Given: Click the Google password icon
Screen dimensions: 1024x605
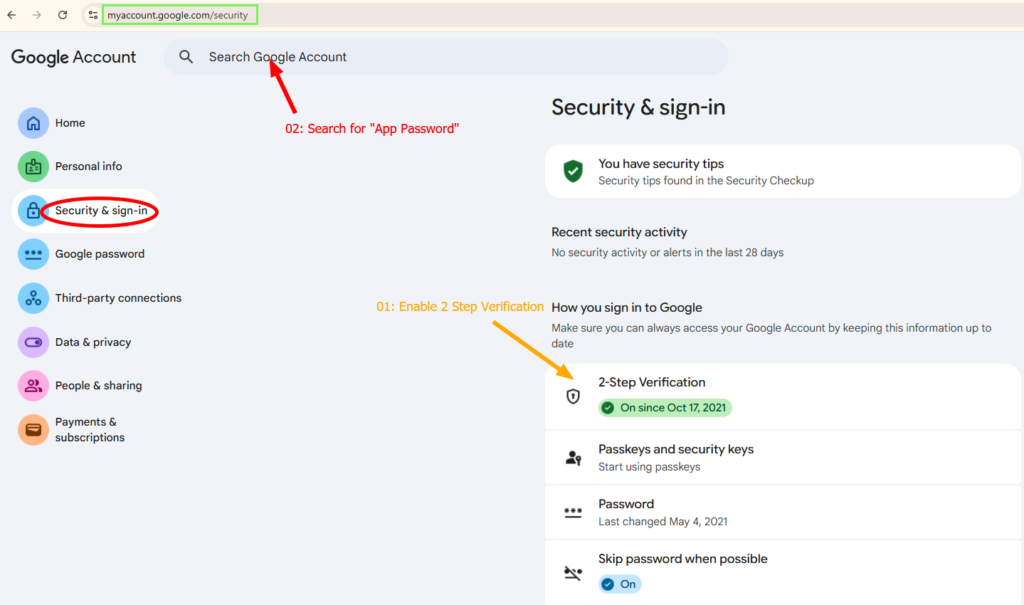Looking at the screenshot, I should coord(33,254).
